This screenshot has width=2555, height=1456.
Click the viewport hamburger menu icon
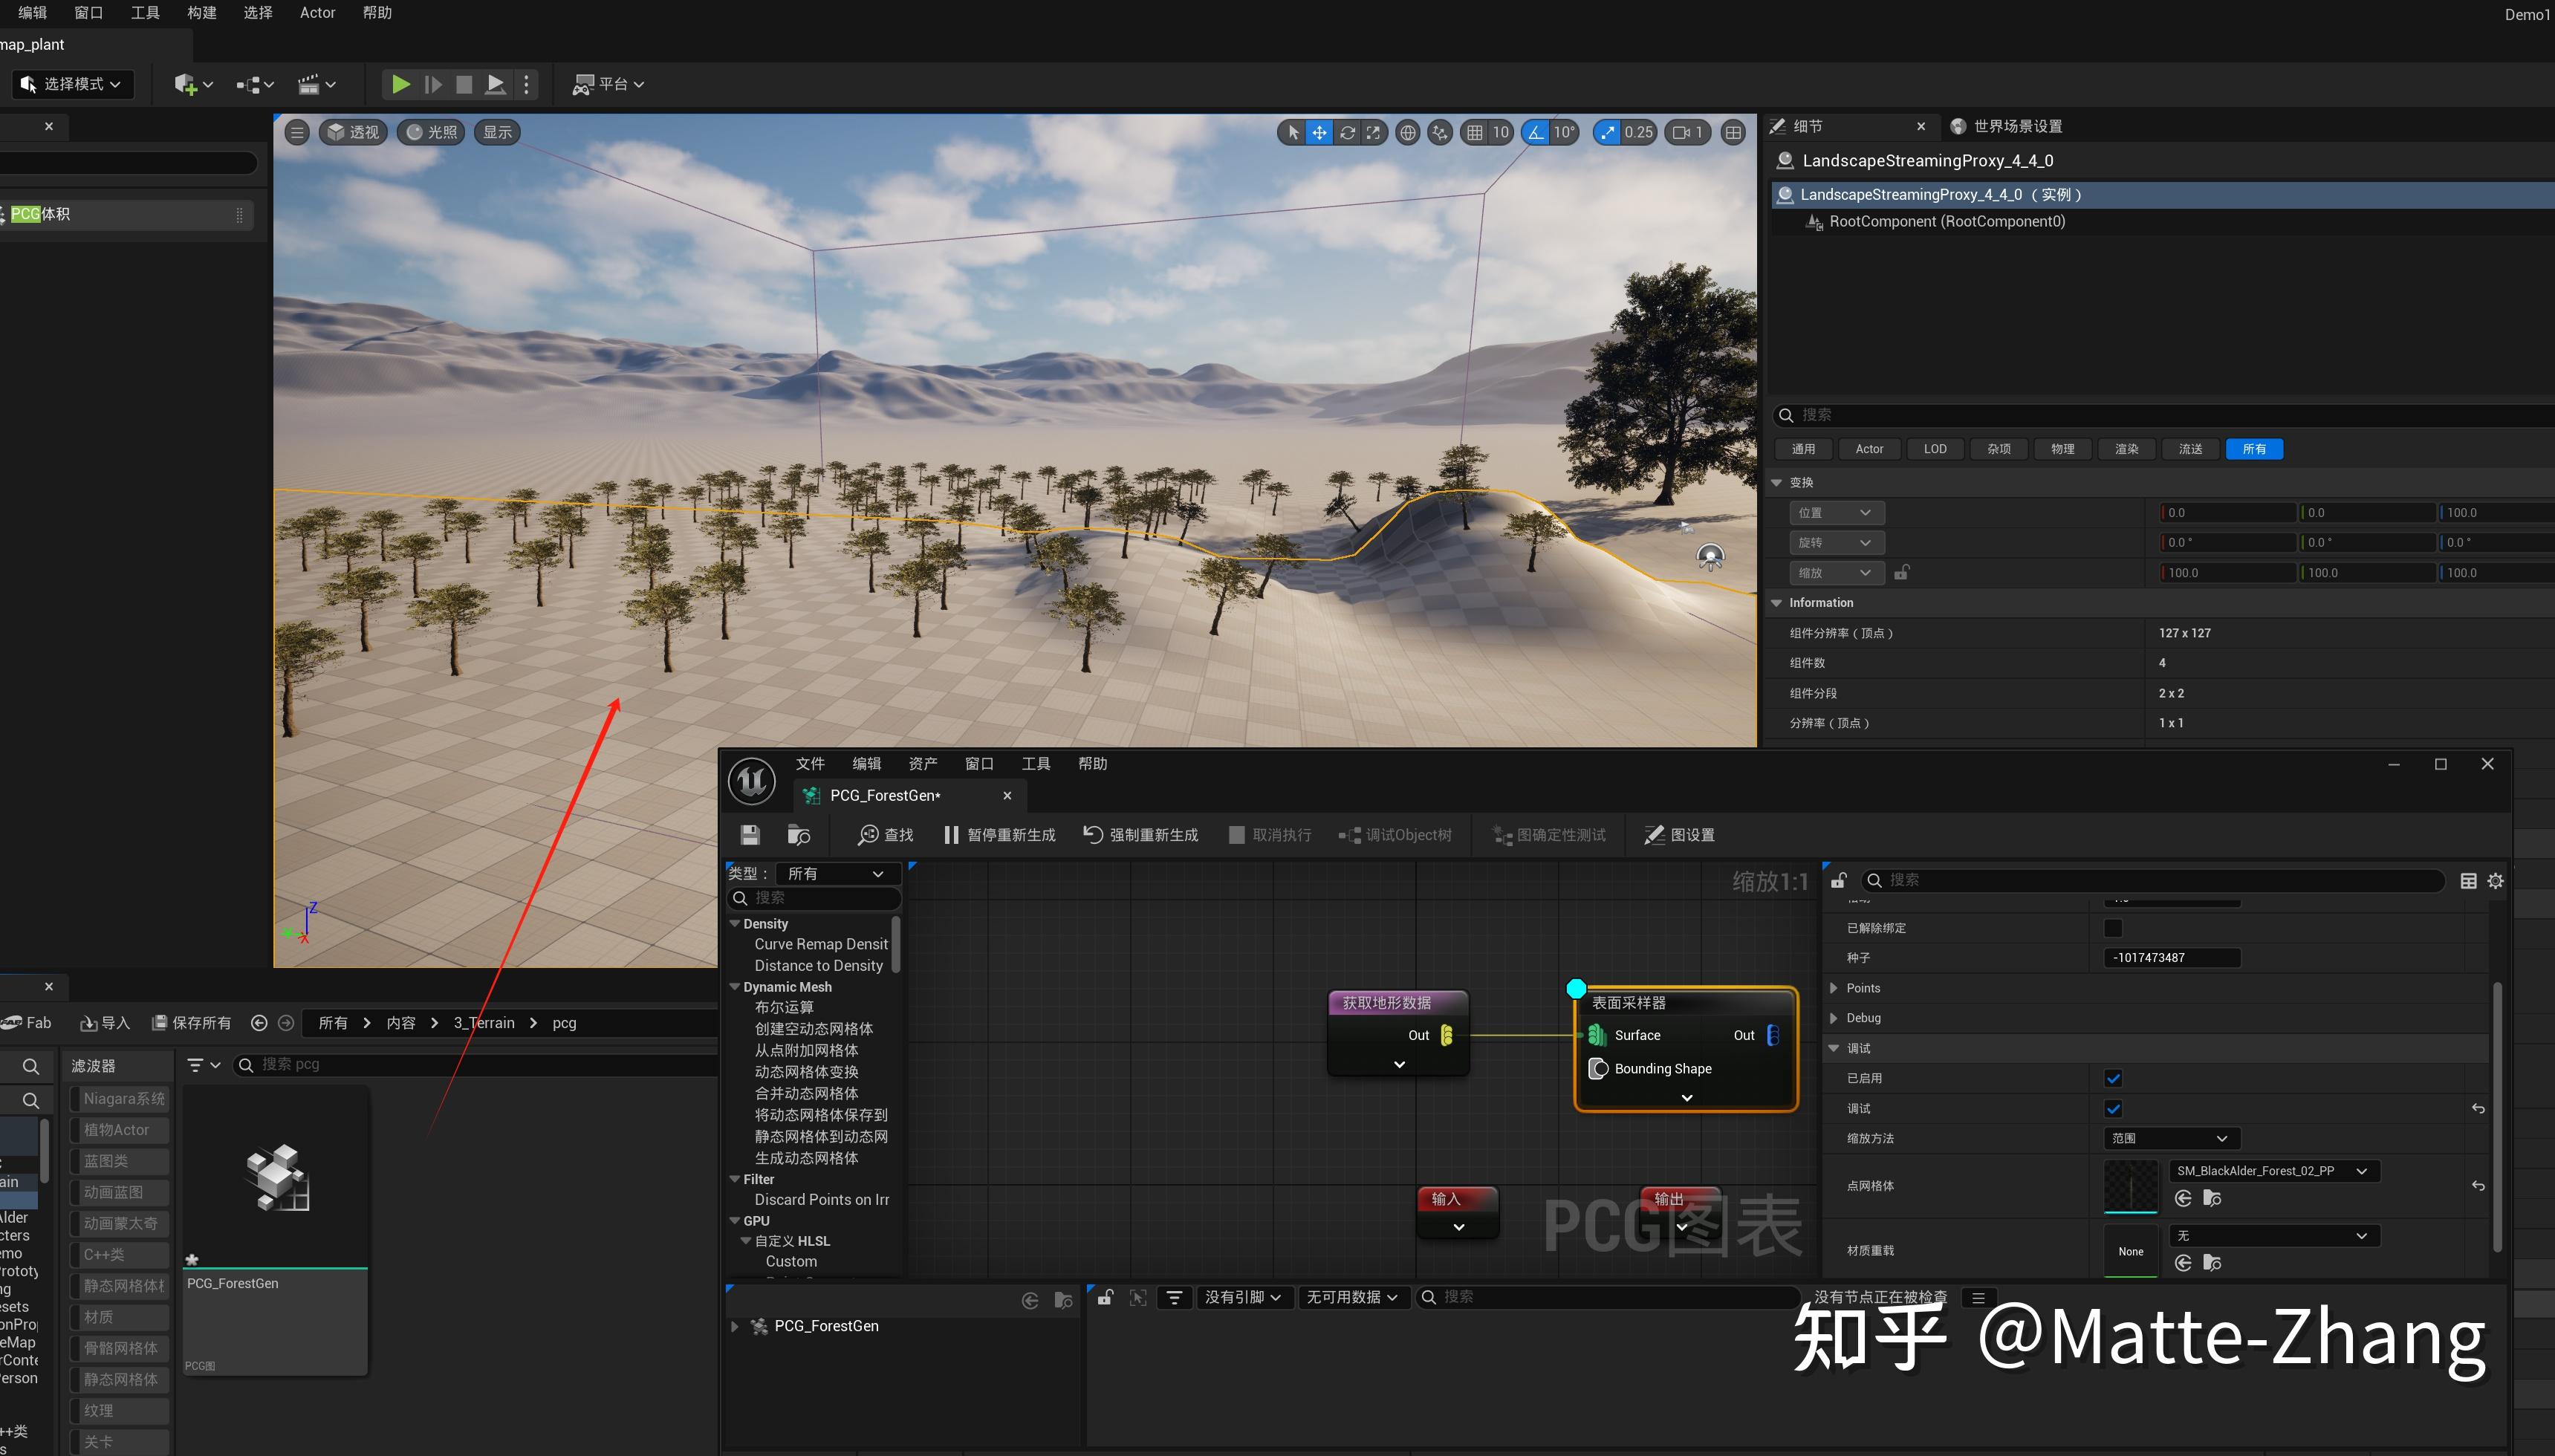tap(297, 132)
